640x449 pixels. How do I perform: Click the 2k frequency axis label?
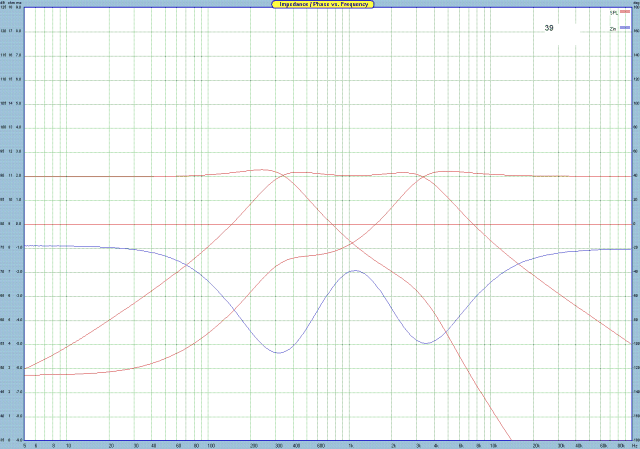click(393, 446)
